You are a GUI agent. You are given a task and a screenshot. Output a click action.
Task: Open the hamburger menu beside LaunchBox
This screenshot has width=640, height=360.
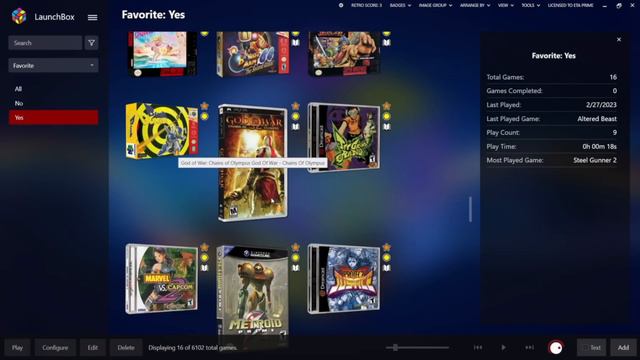(x=93, y=17)
